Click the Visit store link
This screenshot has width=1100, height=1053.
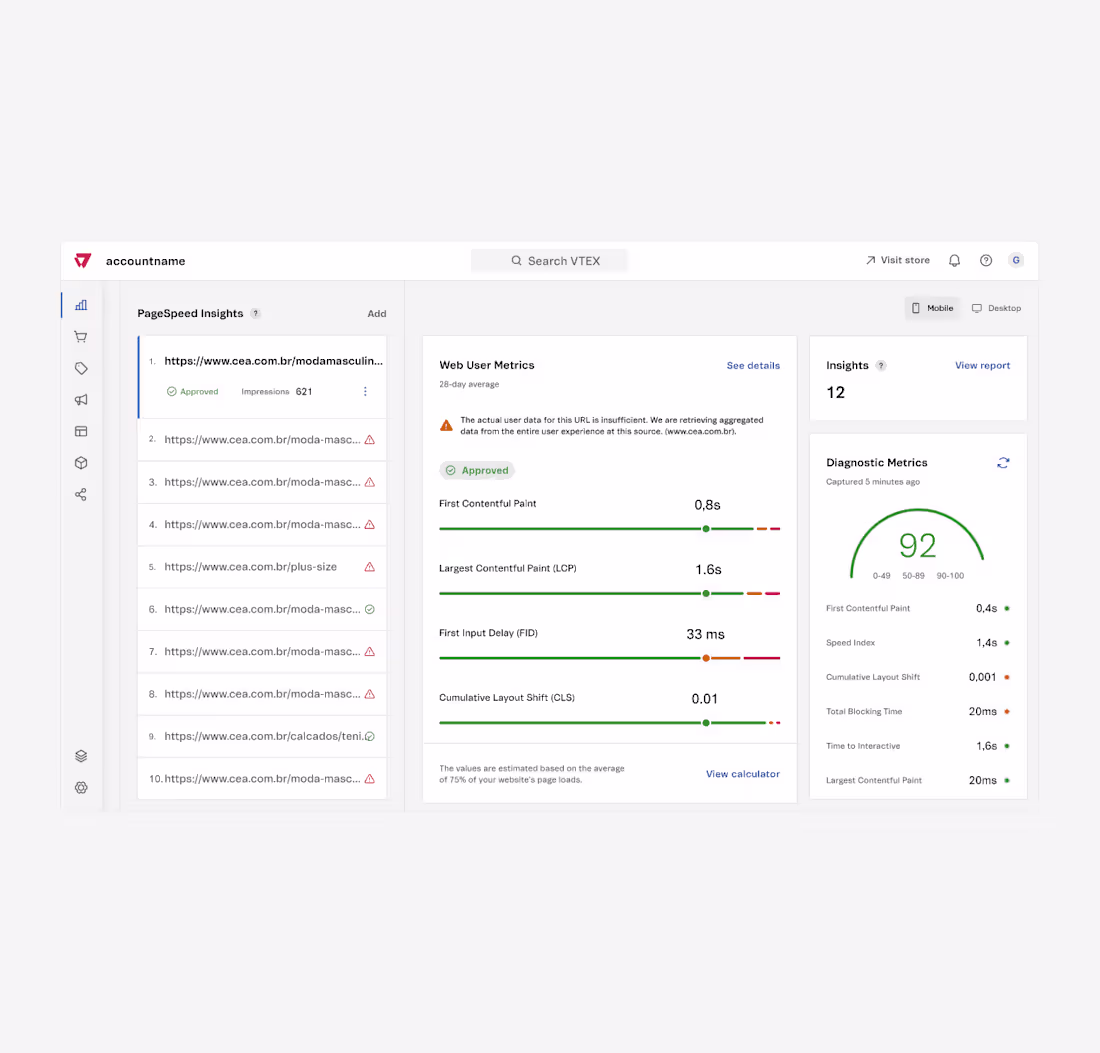(897, 260)
